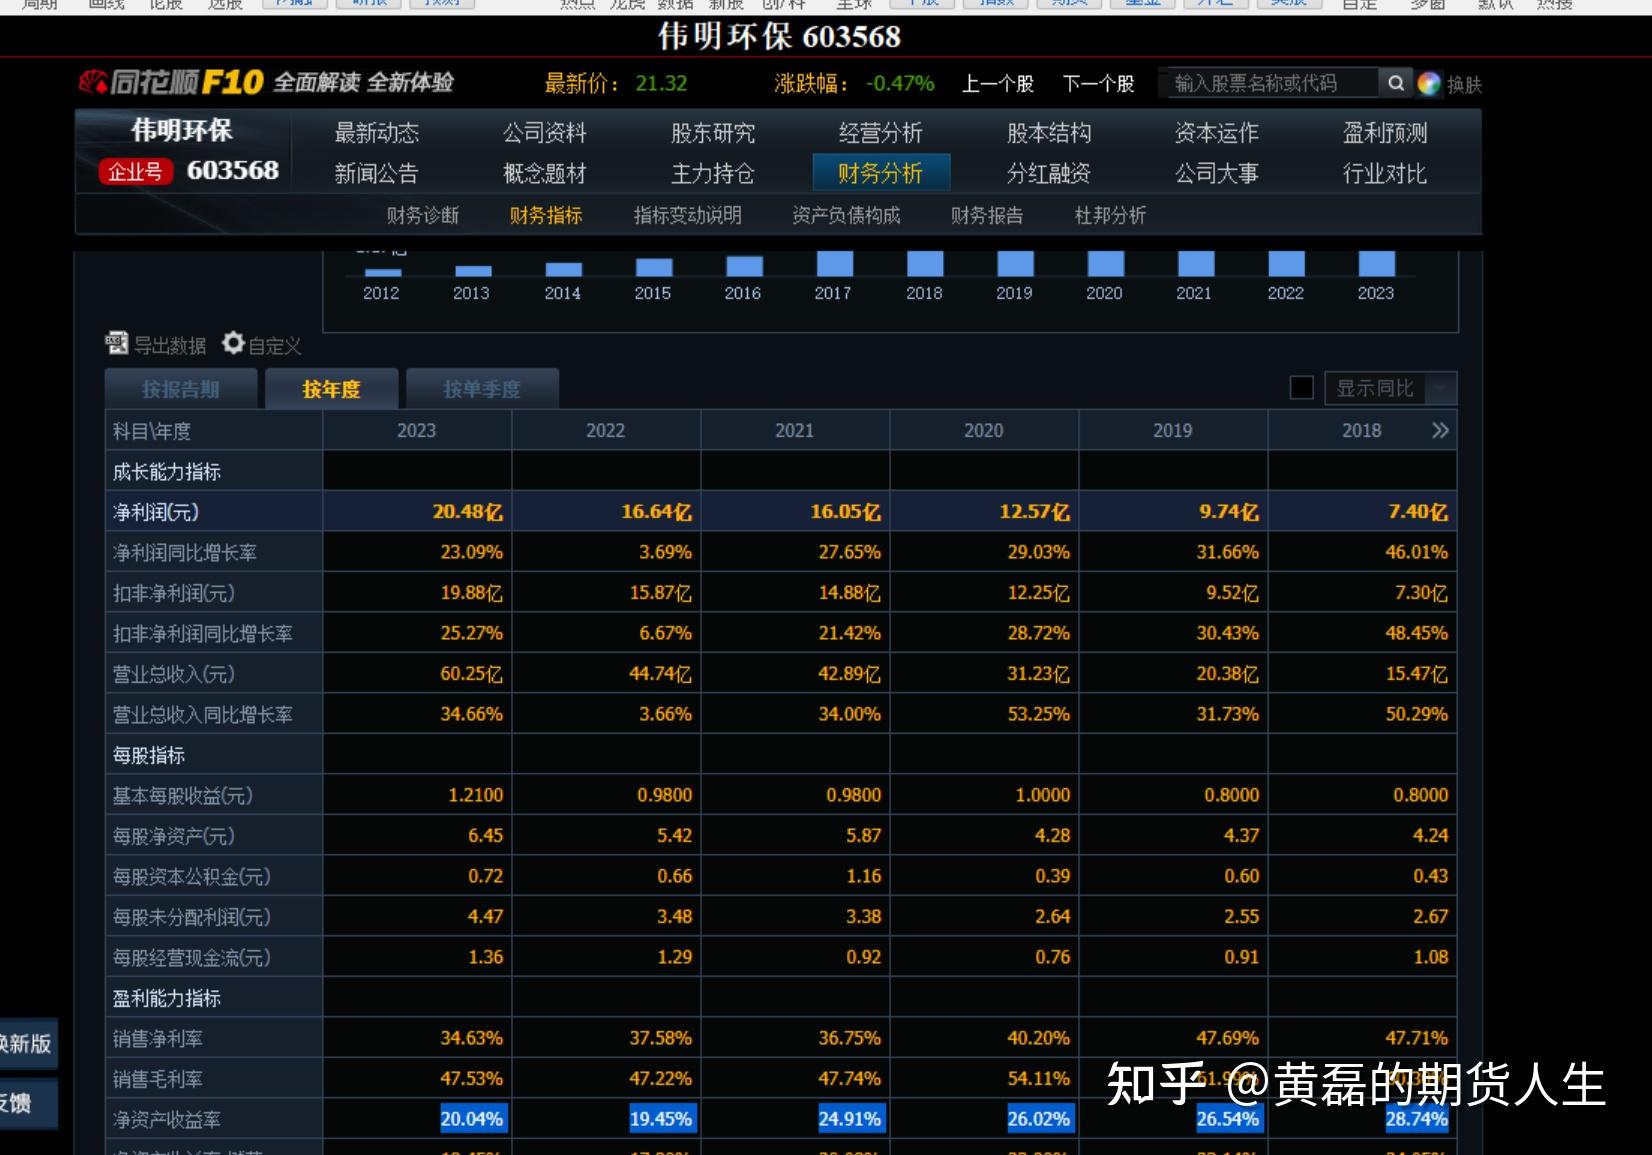Click the highlighted 24.91% ROE cell

(850, 1119)
